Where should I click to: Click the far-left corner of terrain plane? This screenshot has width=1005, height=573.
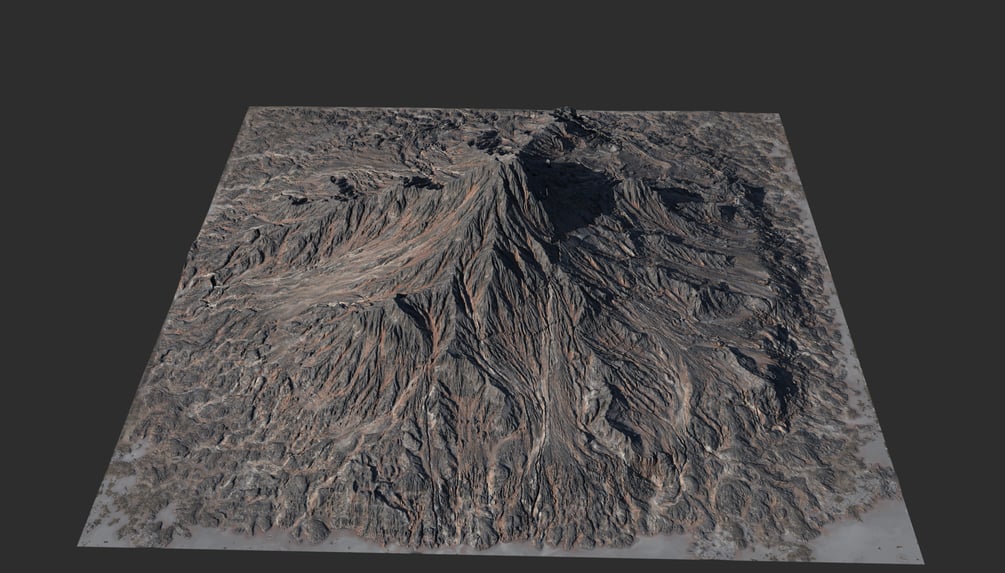tap(250, 110)
